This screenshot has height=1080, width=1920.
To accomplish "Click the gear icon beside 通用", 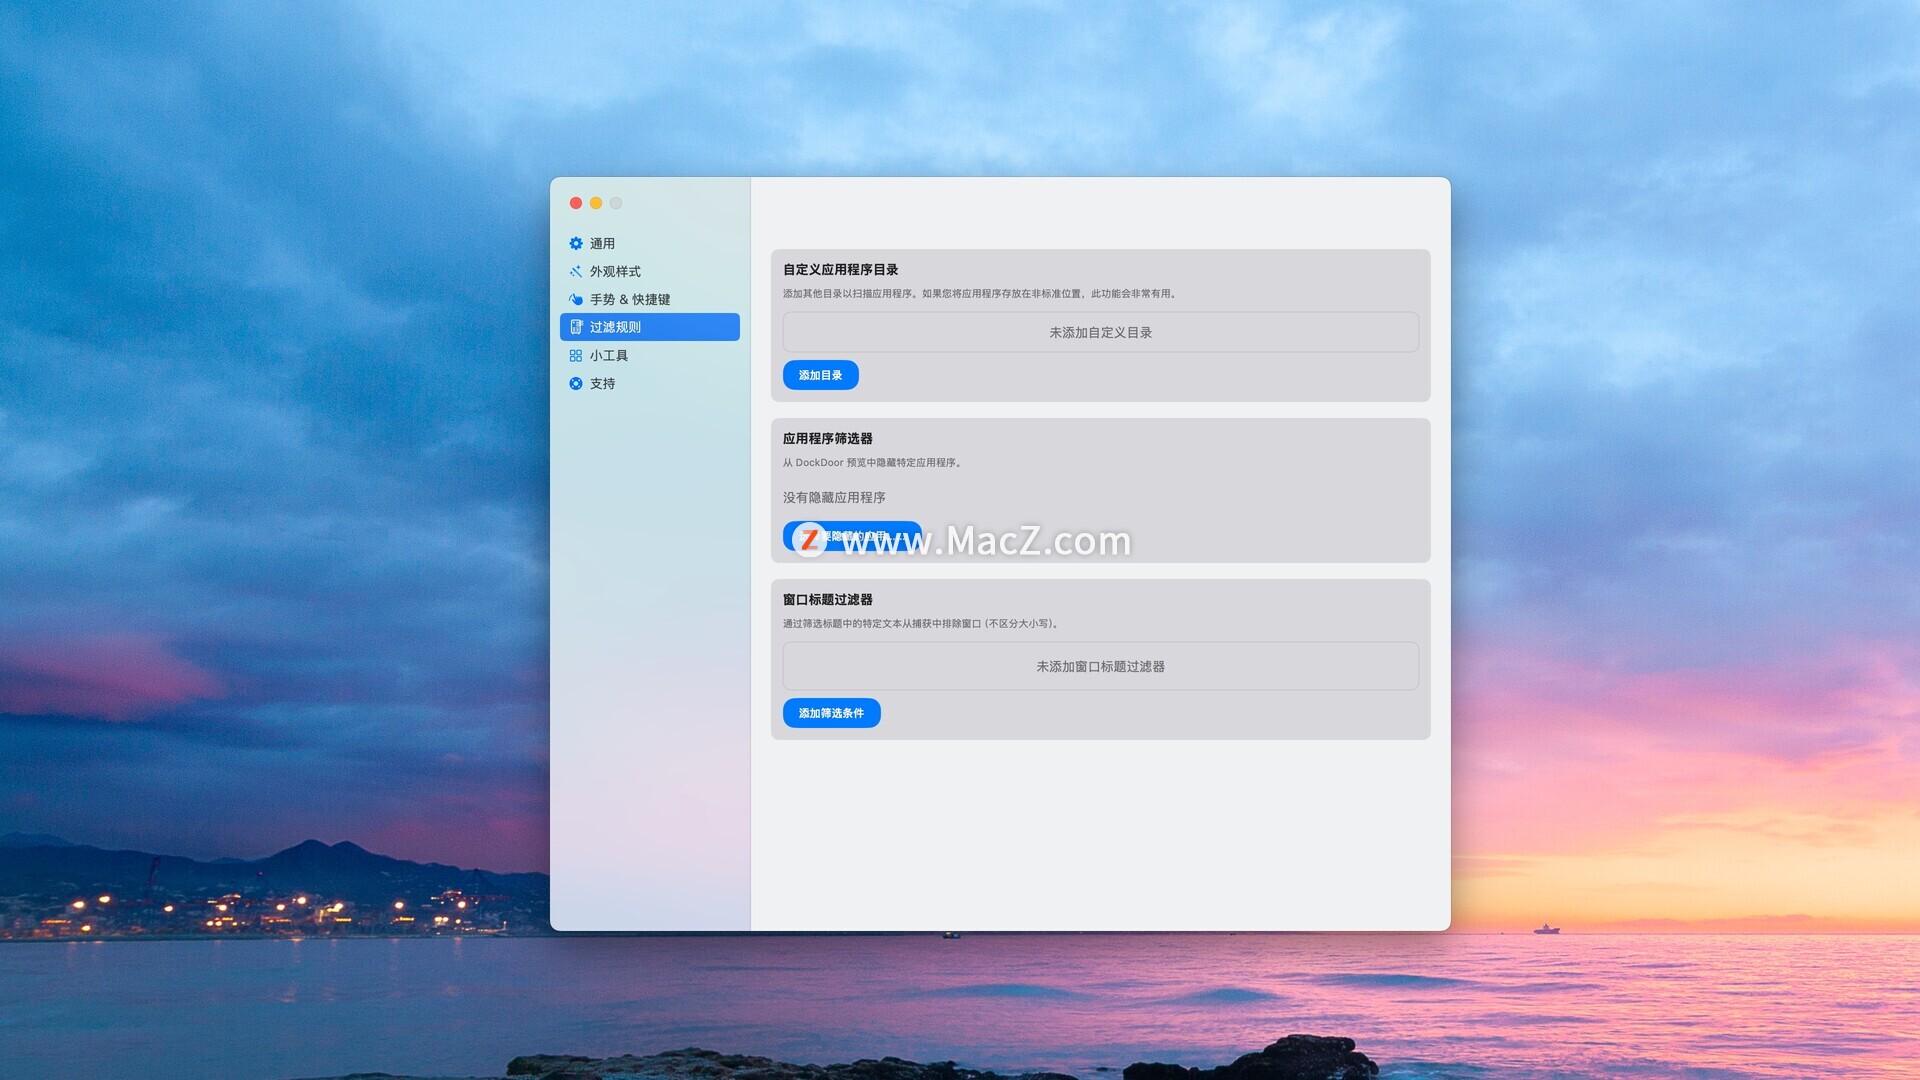I will point(576,243).
